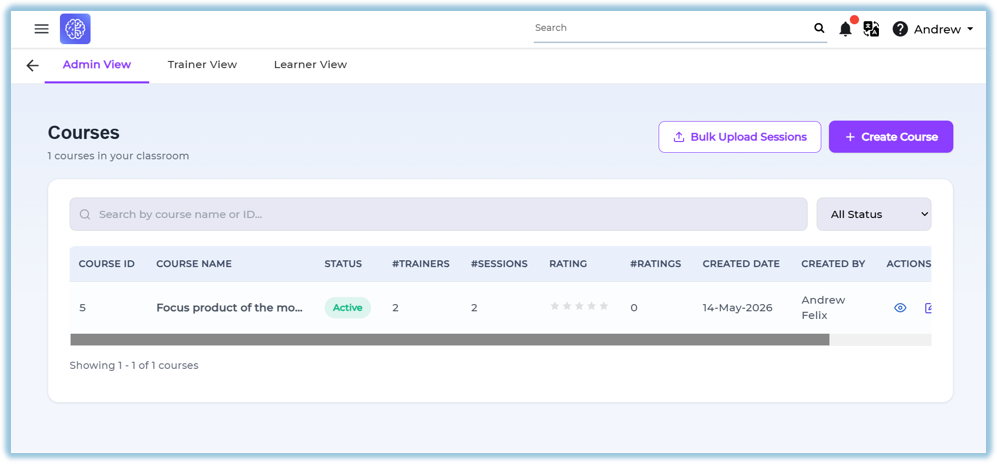Open the language translate icon
This screenshot has width=997, height=464.
click(x=871, y=29)
